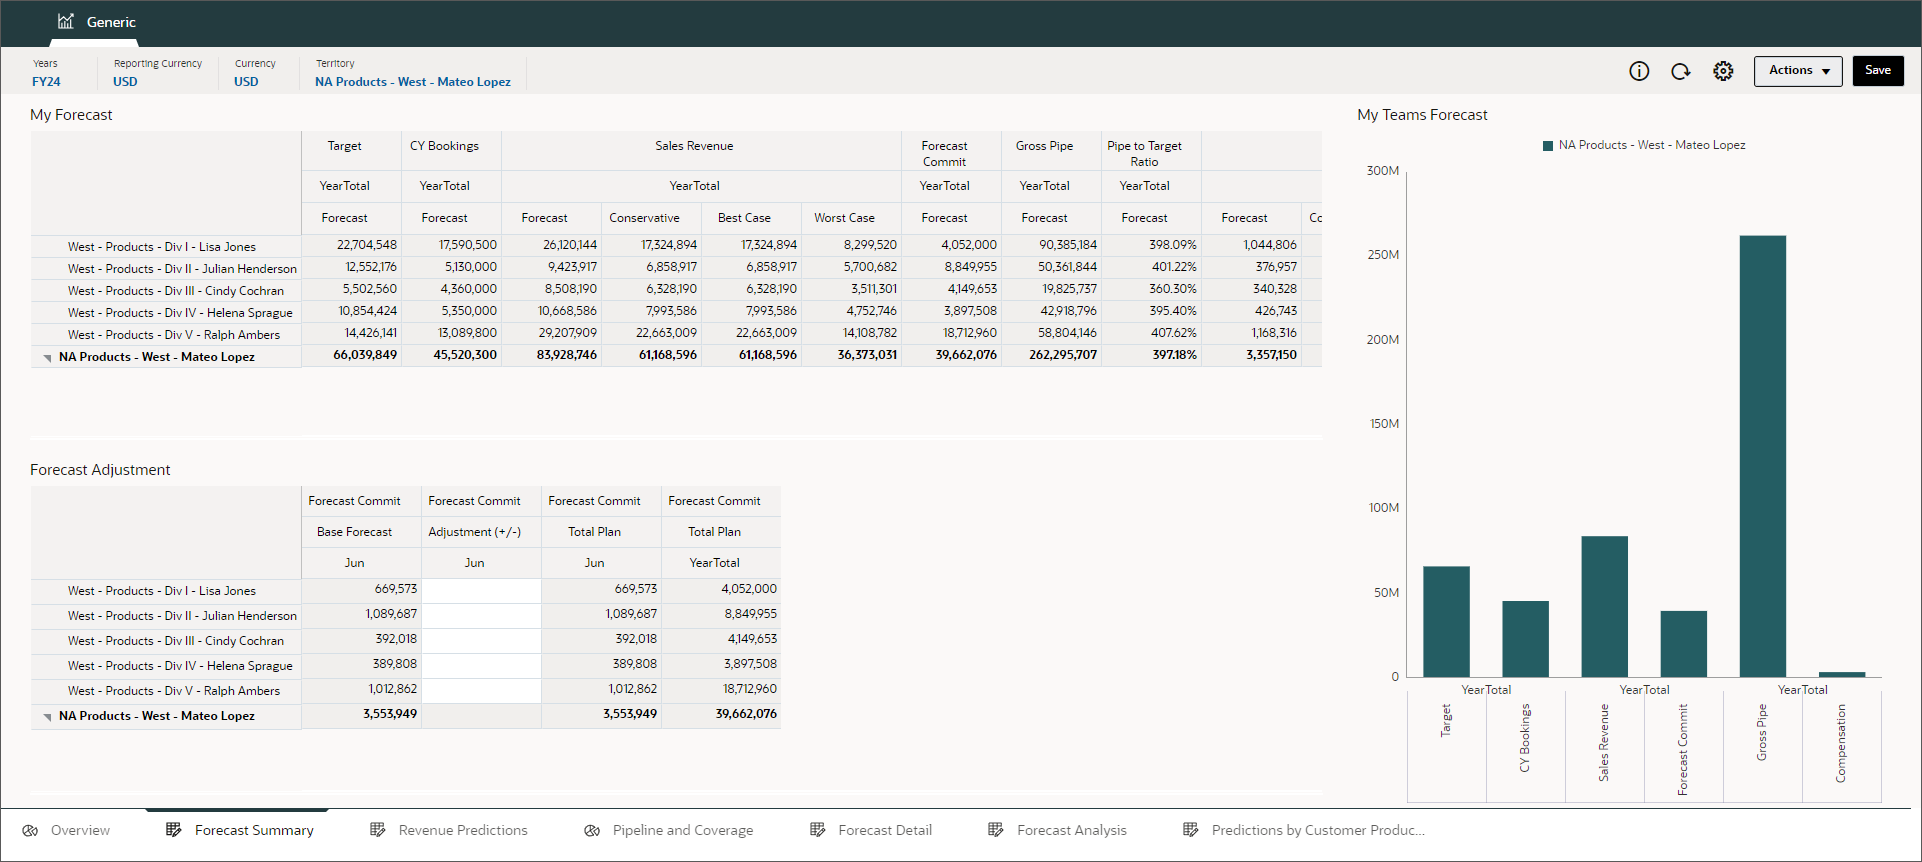Click Jun adjustment cell for Ralph Ambers
The image size is (1922, 862).
click(x=481, y=690)
